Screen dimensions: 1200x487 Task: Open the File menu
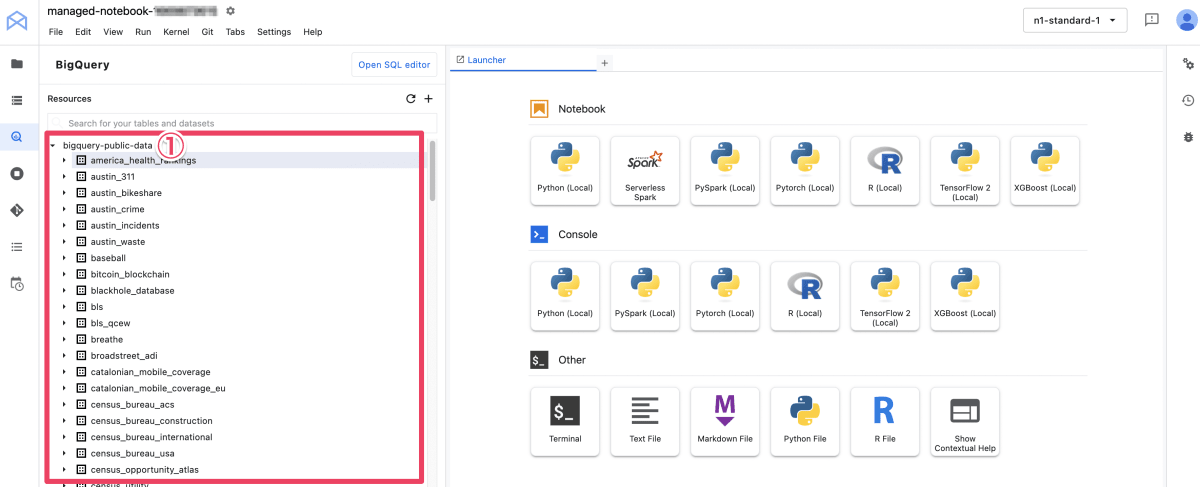56,32
